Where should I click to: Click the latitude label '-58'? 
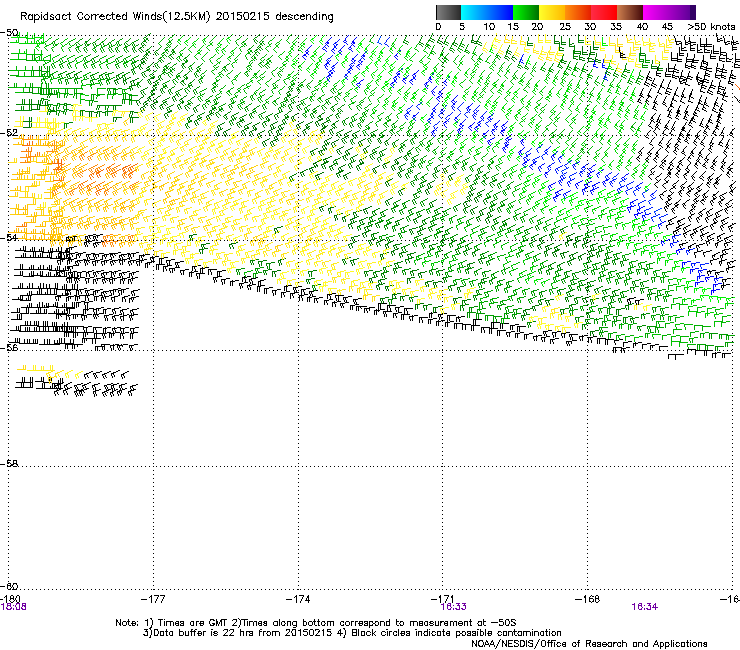tap(9, 463)
